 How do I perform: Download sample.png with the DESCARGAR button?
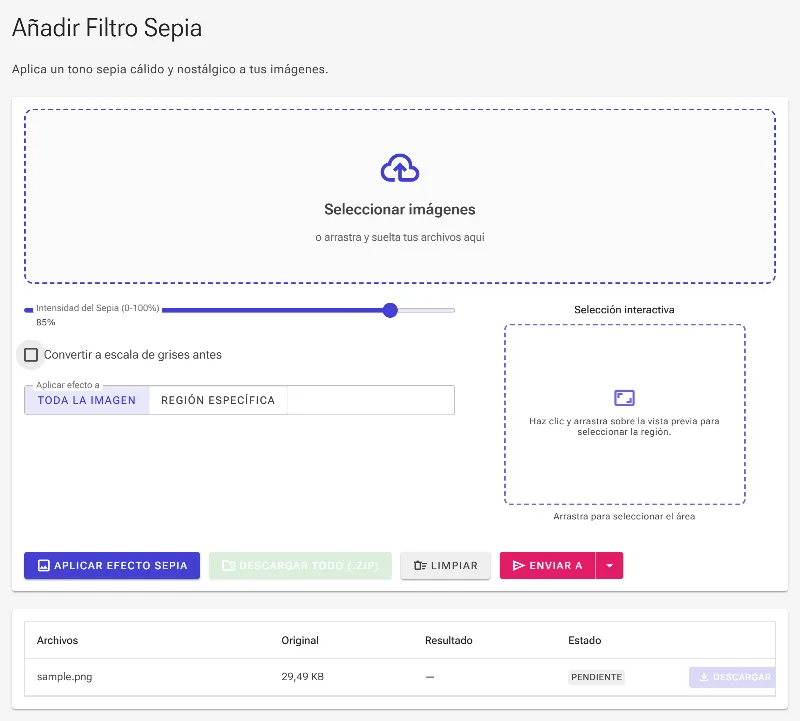tap(732, 677)
